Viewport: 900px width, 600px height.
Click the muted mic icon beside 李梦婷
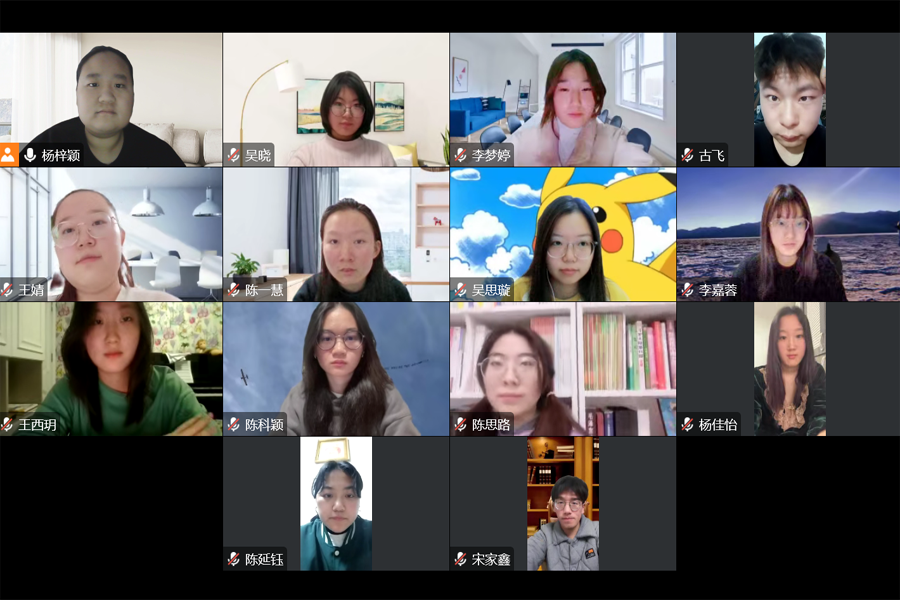(x=460, y=155)
